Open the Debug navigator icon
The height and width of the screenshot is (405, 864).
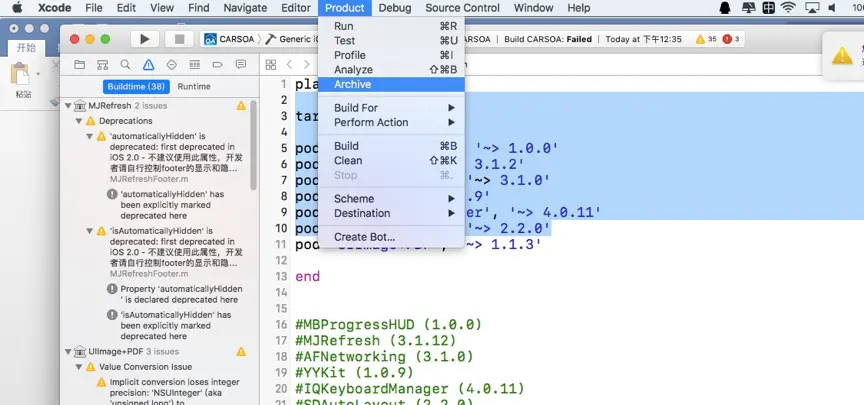(195, 65)
